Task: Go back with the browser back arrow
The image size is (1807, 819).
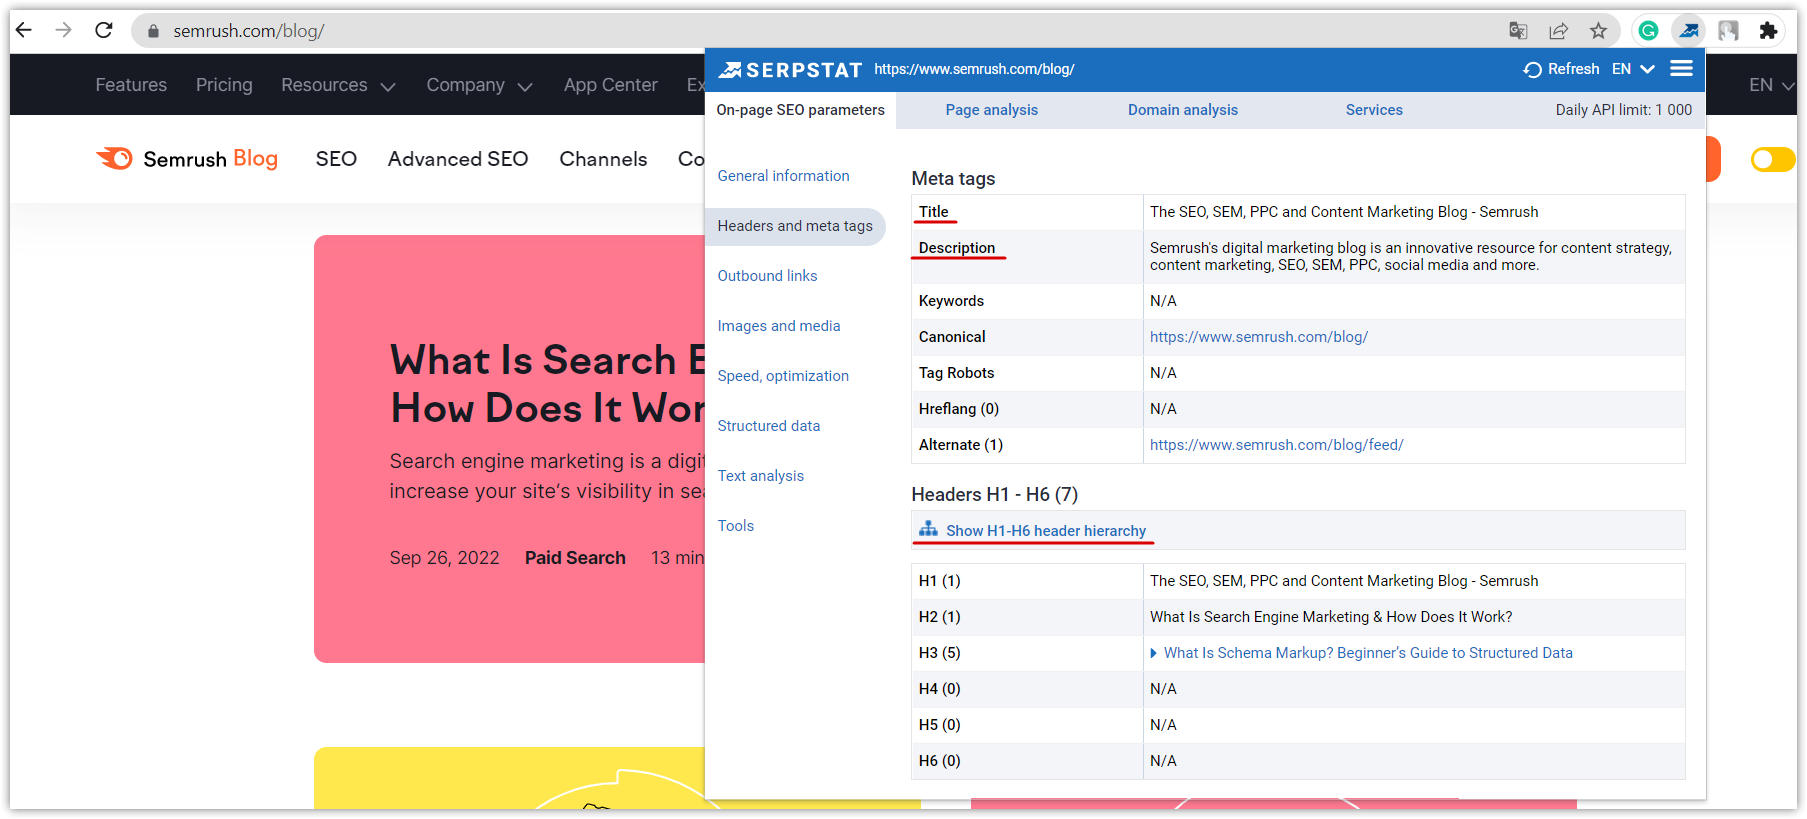Action: [x=24, y=30]
